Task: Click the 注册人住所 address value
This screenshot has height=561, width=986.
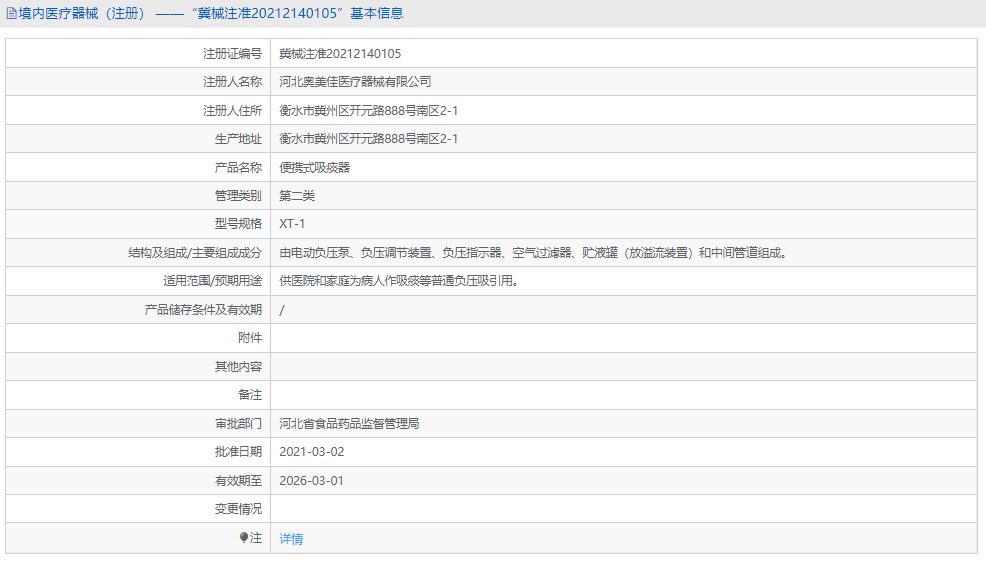Action: point(368,111)
